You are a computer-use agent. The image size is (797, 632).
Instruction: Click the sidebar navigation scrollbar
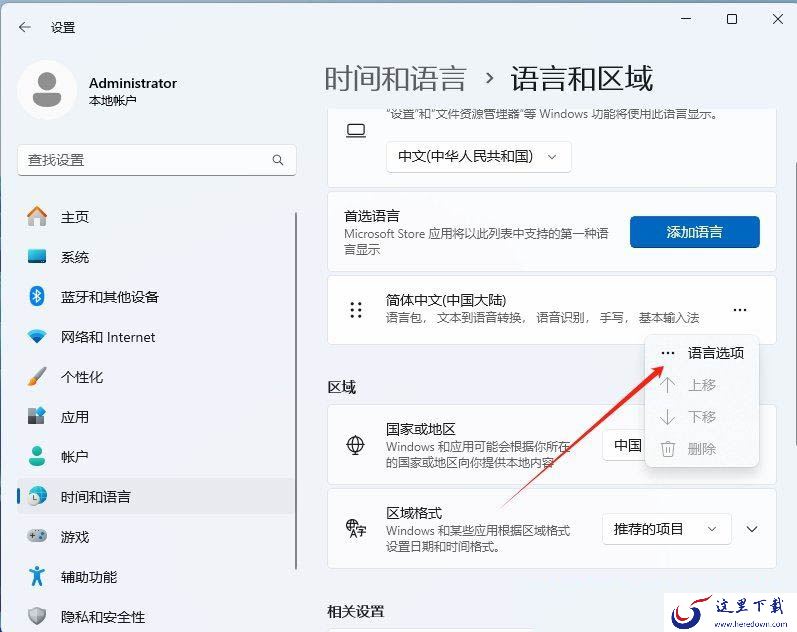(x=296, y=390)
